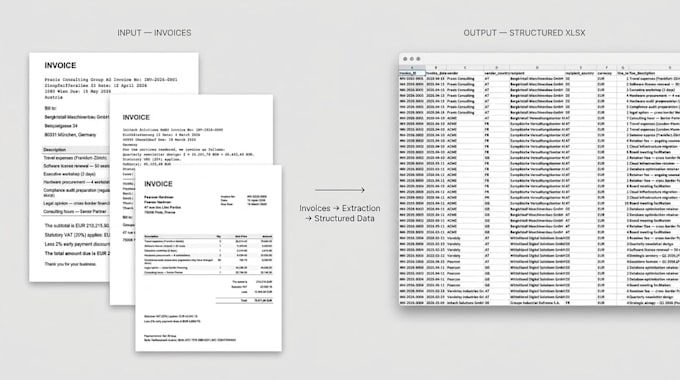Click the OUTPUT — STRUCTURED XLSX heading
Screen dimensions: 680x380
(524, 33)
